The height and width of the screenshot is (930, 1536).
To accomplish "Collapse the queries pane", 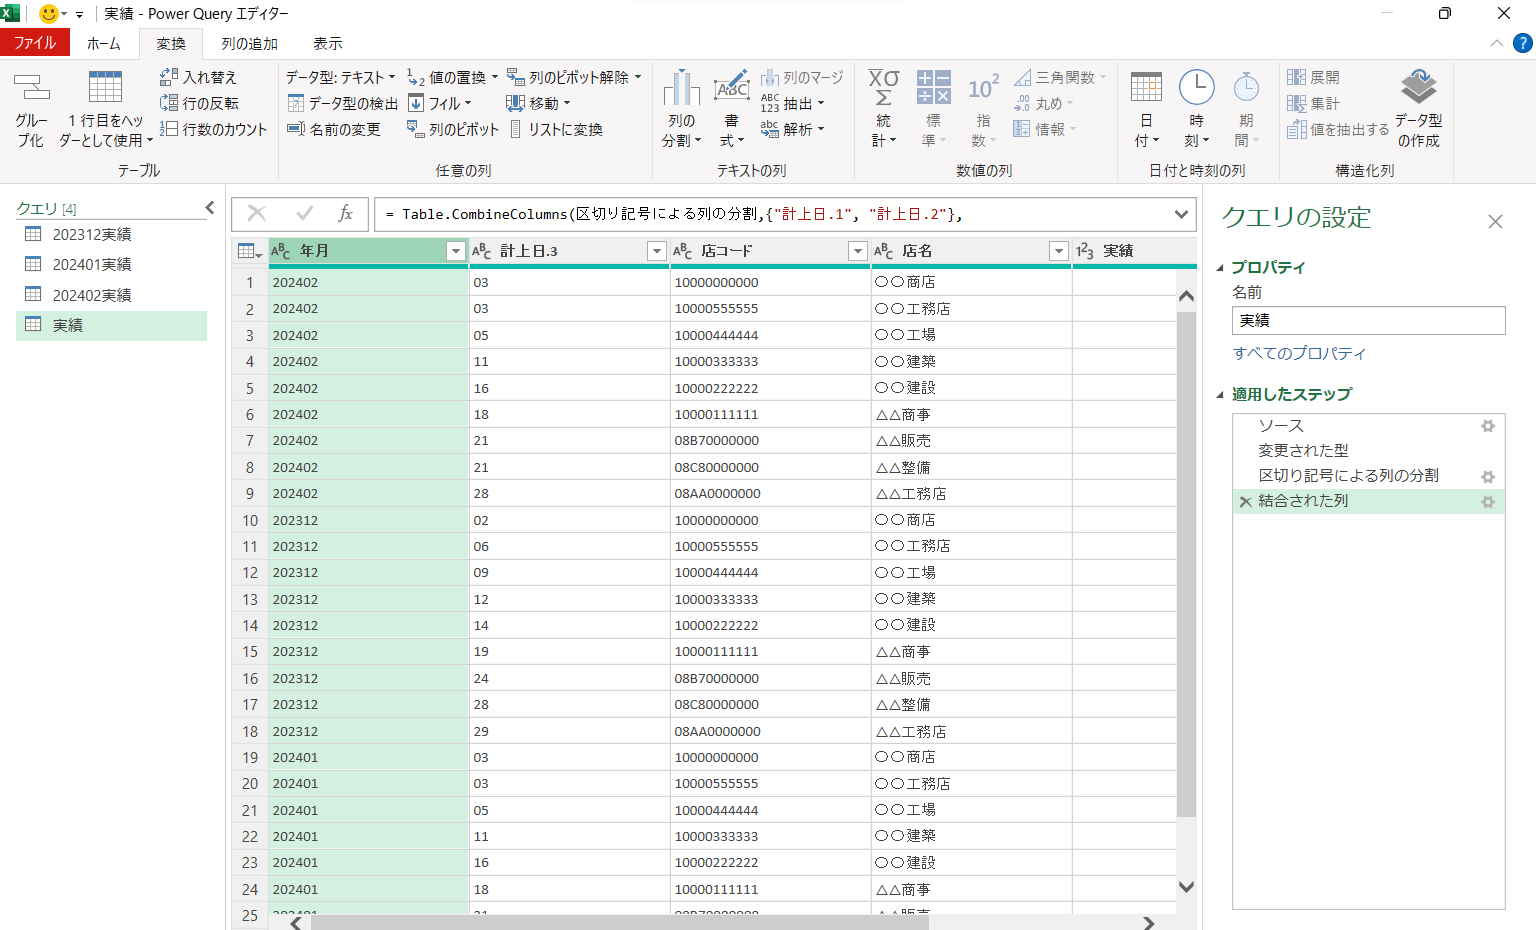I will point(209,208).
